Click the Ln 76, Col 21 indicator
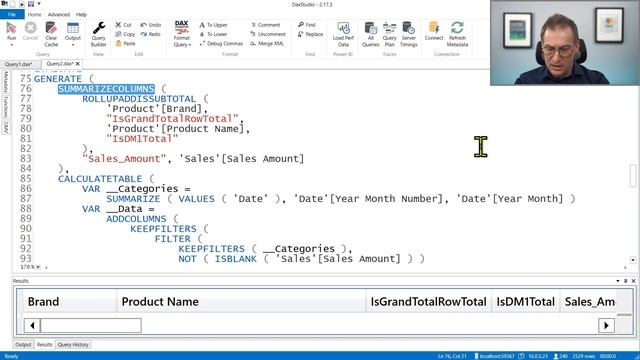The width and height of the screenshot is (640, 360). tap(452, 356)
